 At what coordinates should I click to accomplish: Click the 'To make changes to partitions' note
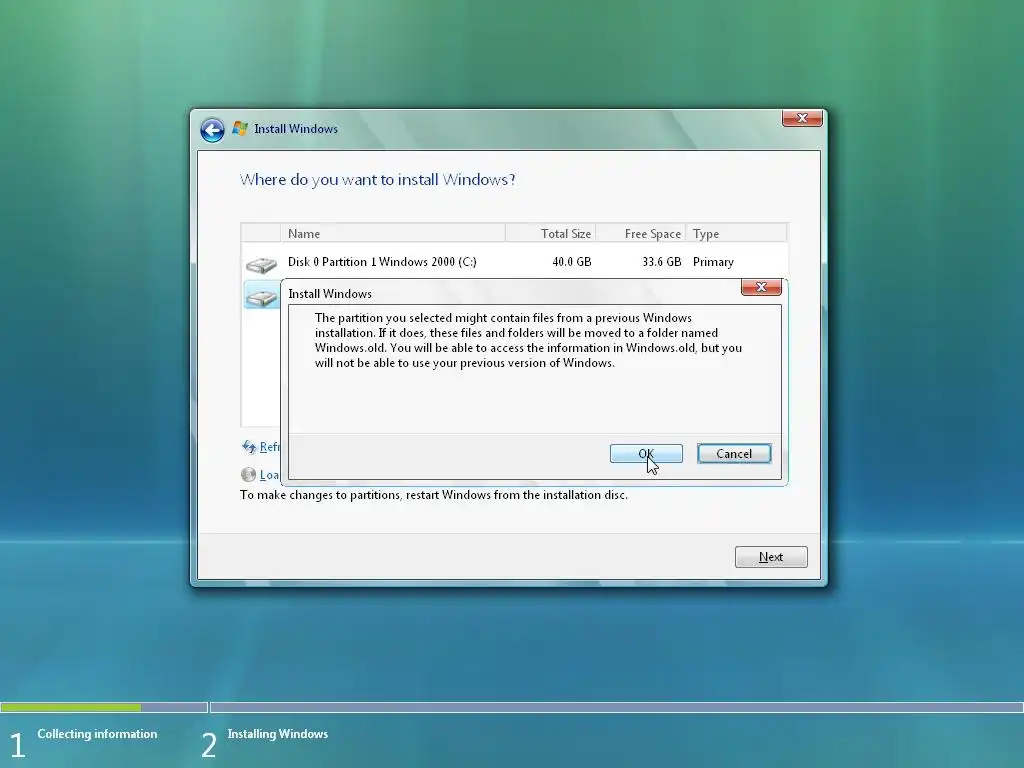pyautogui.click(x=434, y=495)
